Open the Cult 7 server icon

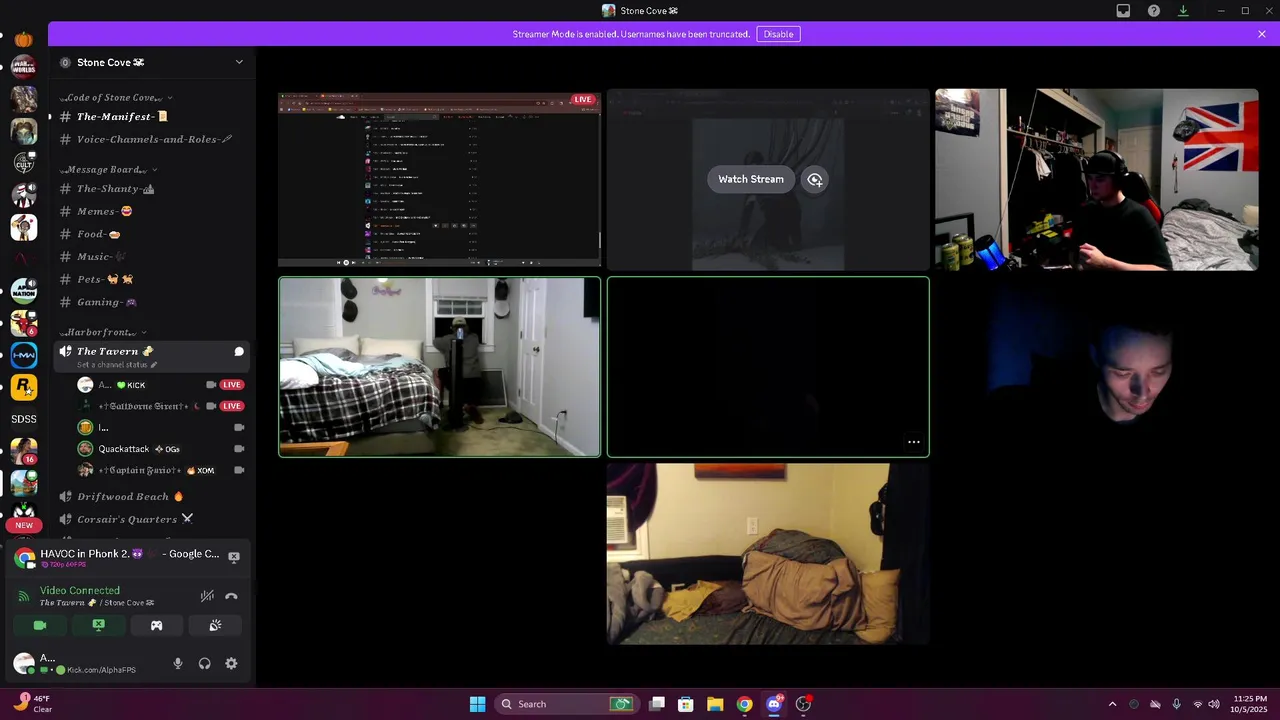[x=24, y=162]
